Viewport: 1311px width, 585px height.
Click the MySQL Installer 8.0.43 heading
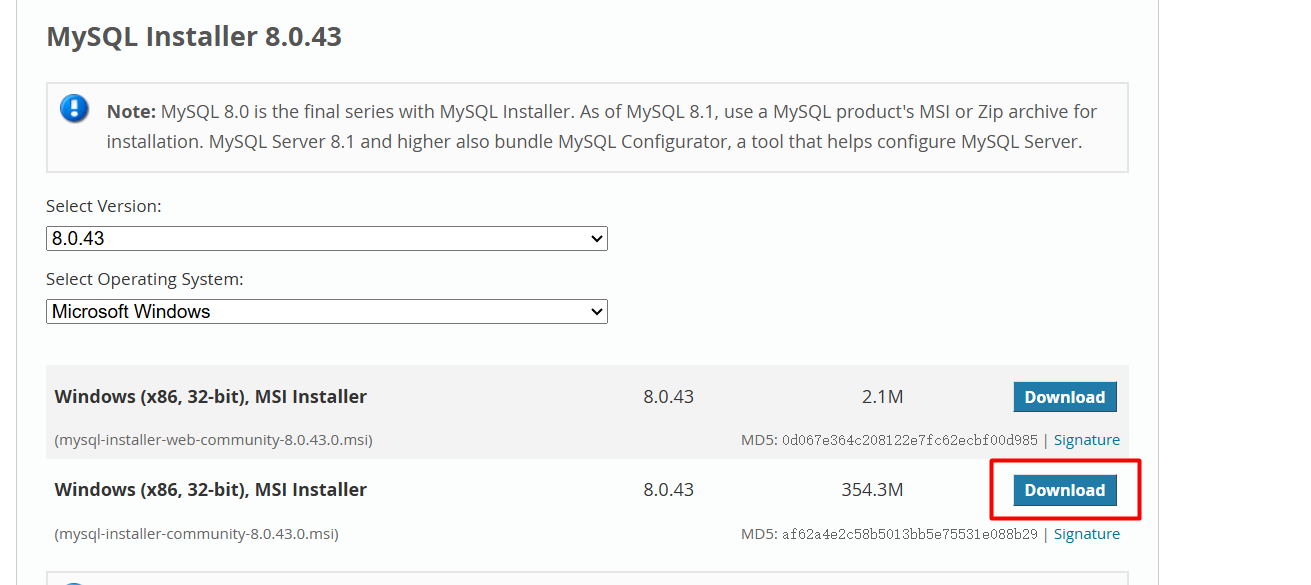point(194,37)
